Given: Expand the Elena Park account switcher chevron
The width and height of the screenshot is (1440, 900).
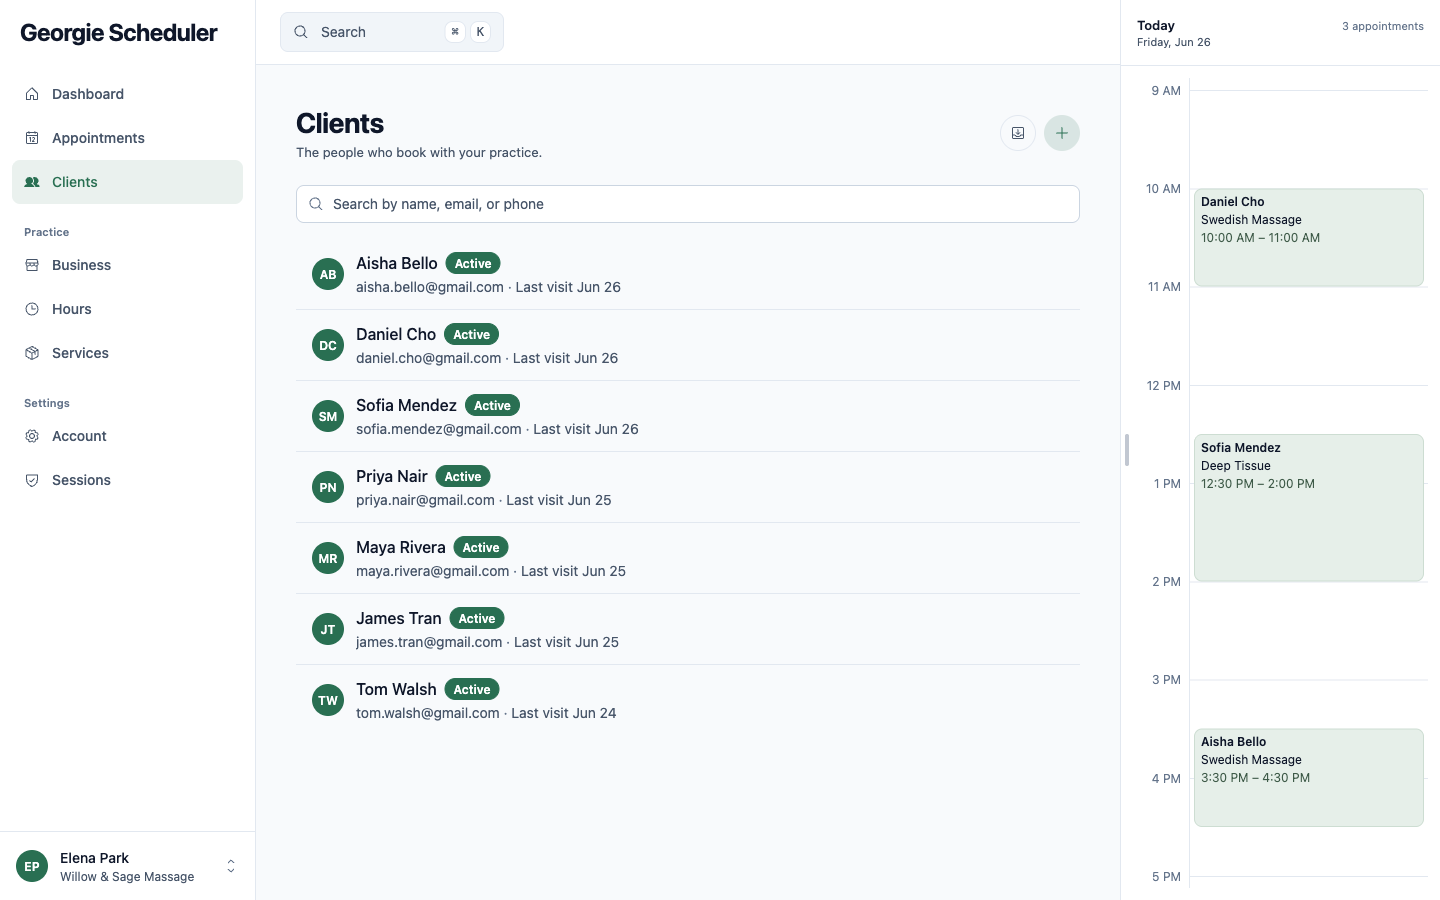Looking at the screenshot, I should click(x=231, y=866).
